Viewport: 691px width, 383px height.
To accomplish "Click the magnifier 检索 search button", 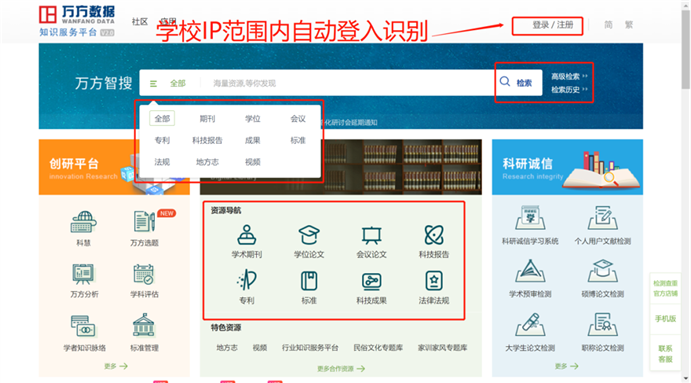I will click(x=516, y=82).
